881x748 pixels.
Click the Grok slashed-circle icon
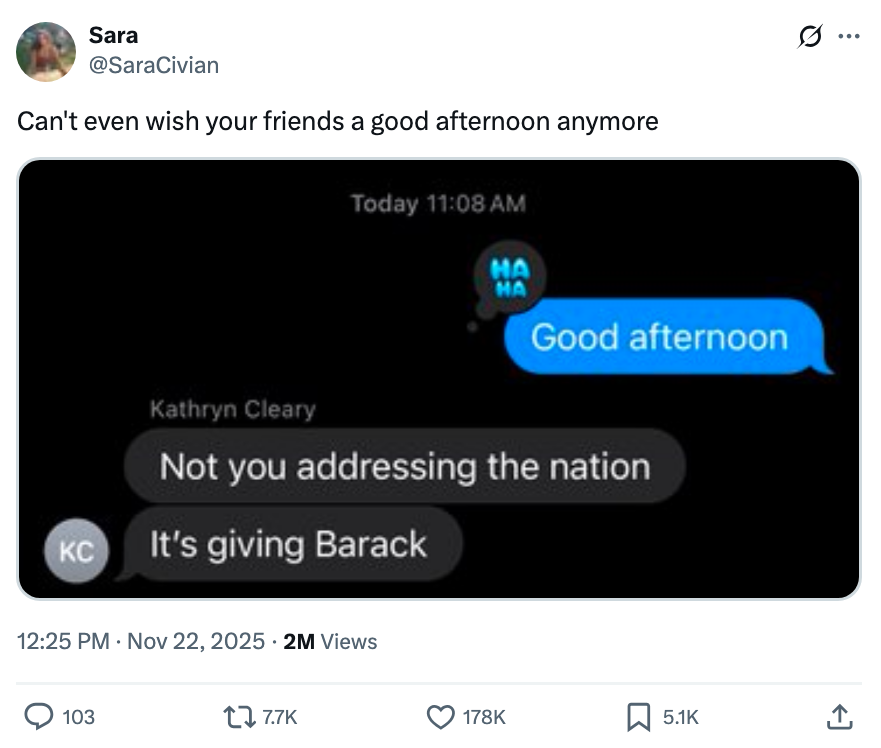click(x=807, y=37)
